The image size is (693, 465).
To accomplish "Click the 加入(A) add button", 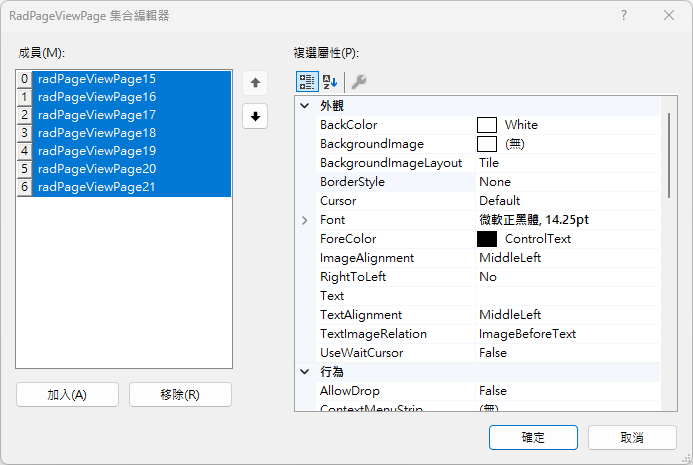I will coord(68,394).
